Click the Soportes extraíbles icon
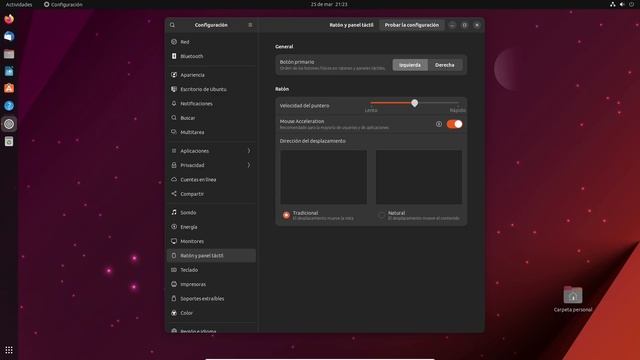The width and height of the screenshot is (640, 360). pos(174,298)
